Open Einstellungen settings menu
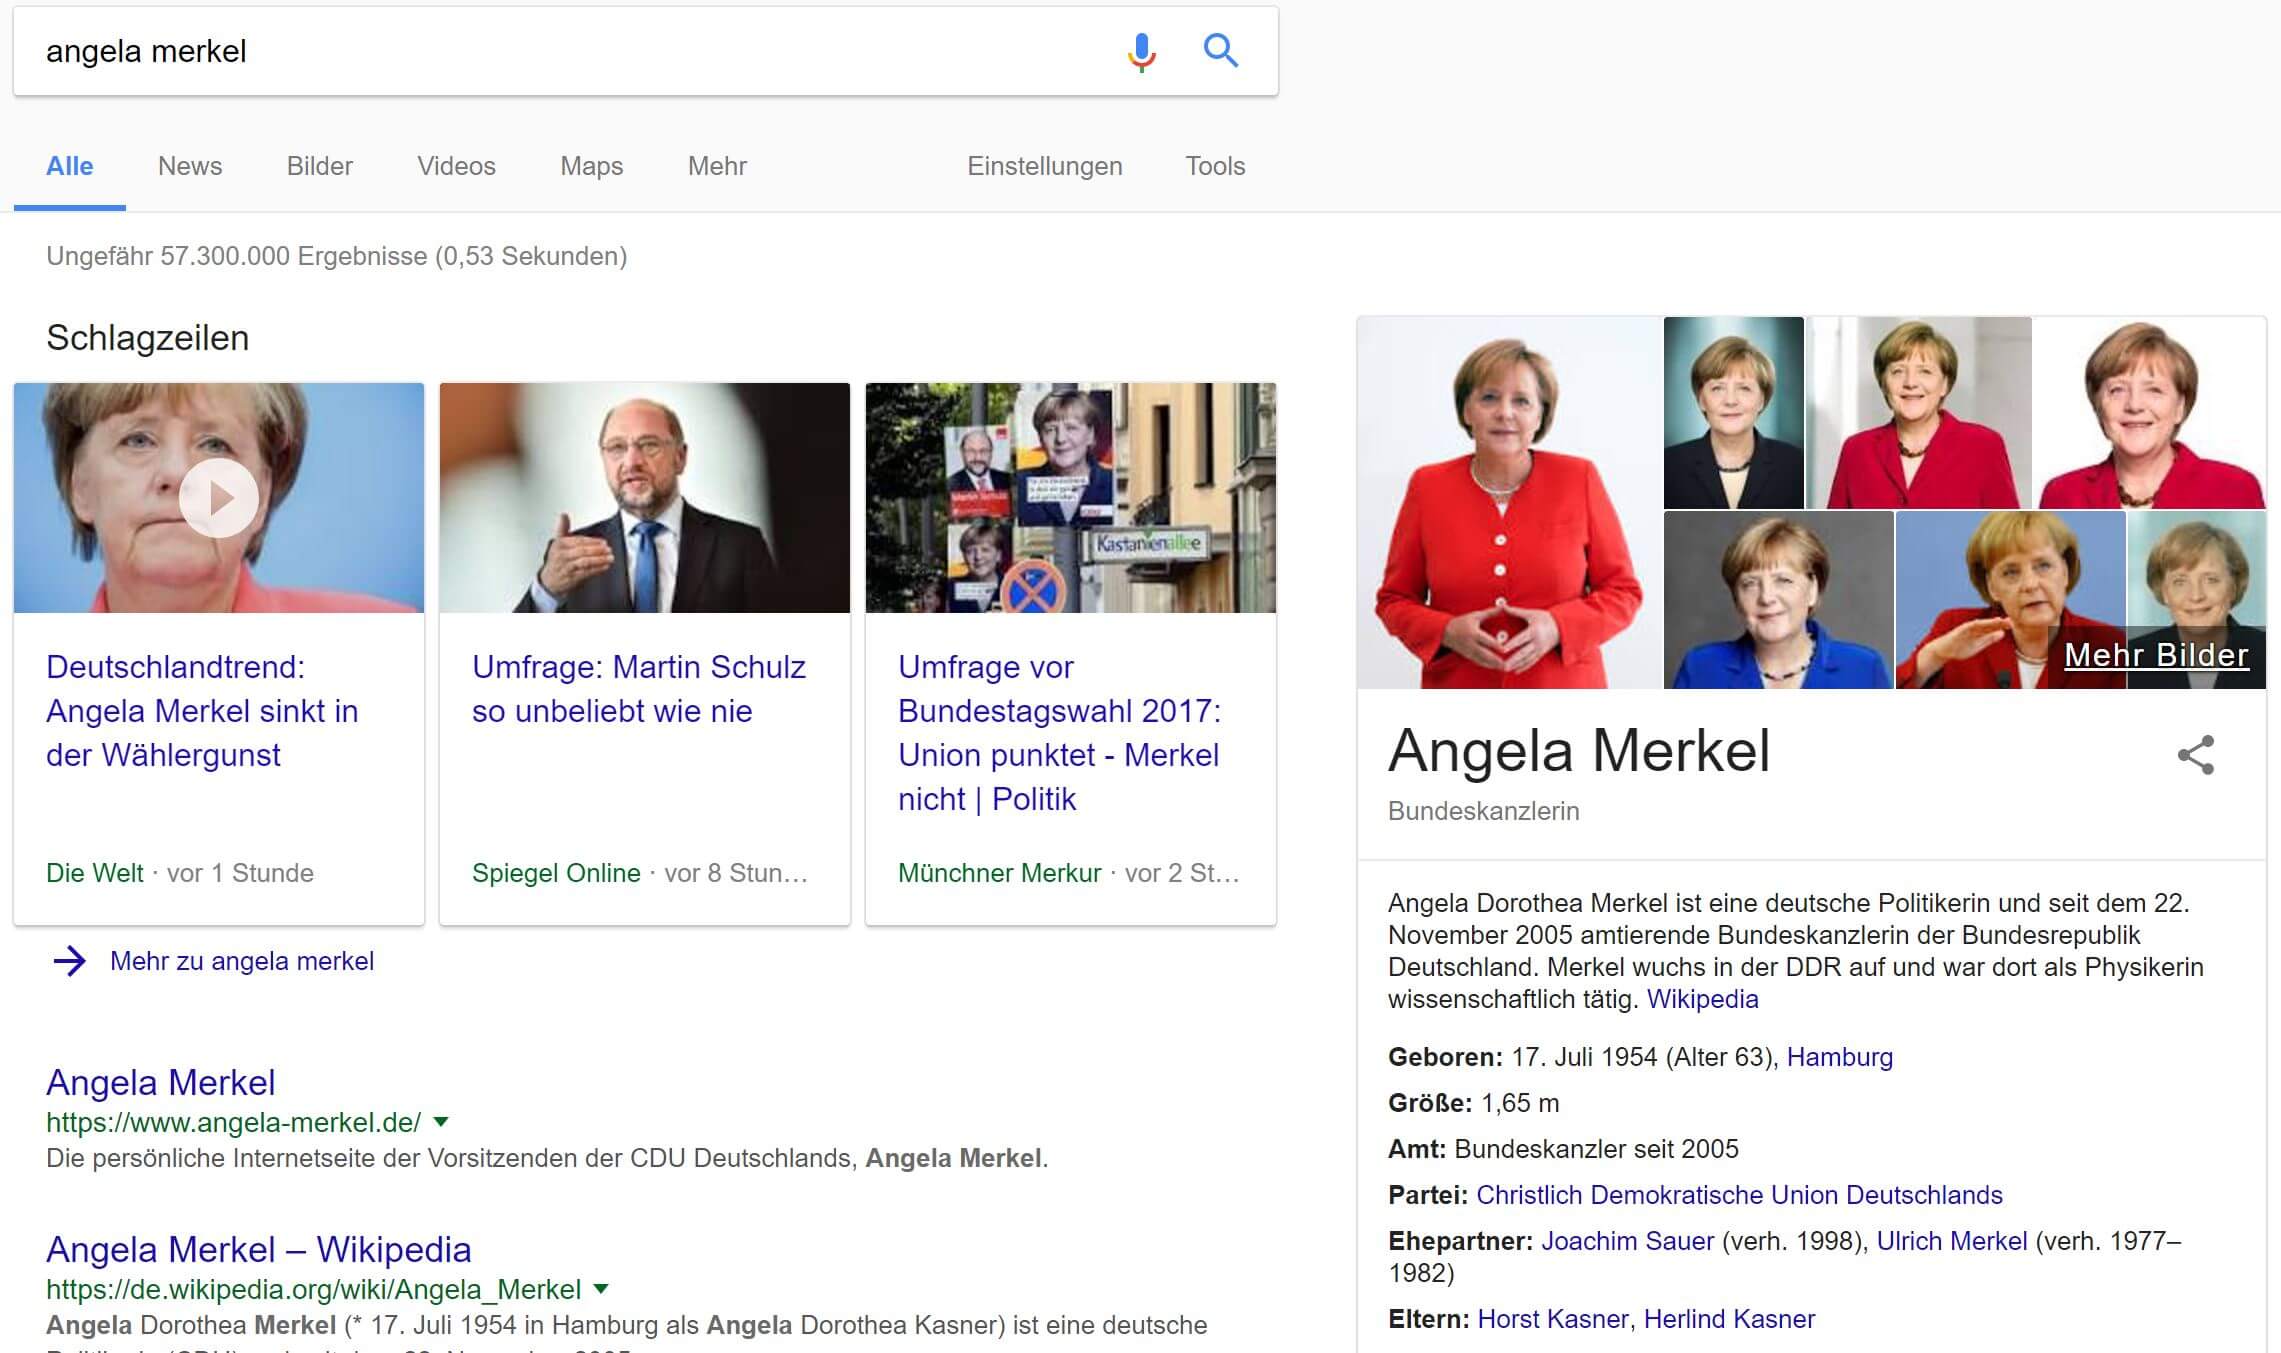2281x1353 pixels. 1044,166
